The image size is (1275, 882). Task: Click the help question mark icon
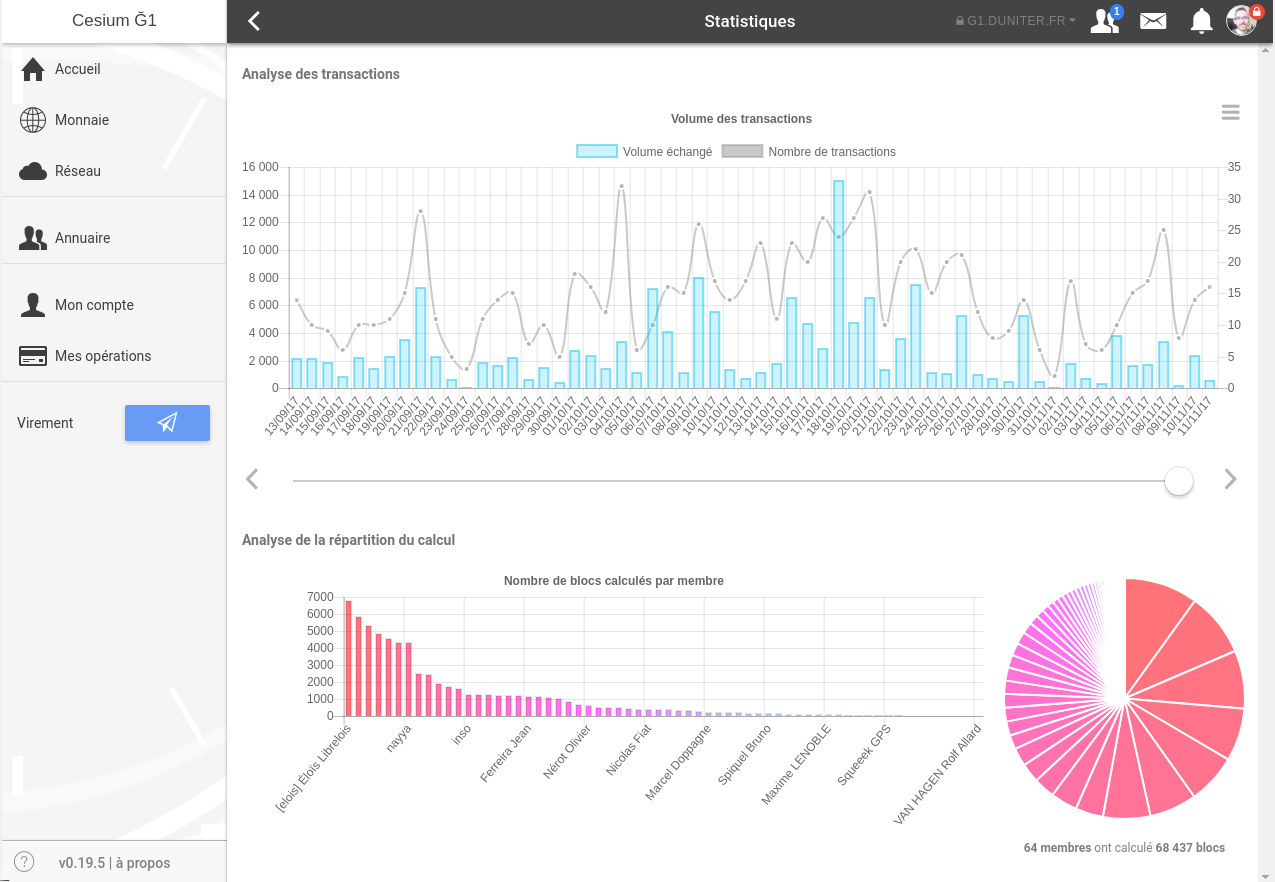click(x=24, y=862)
